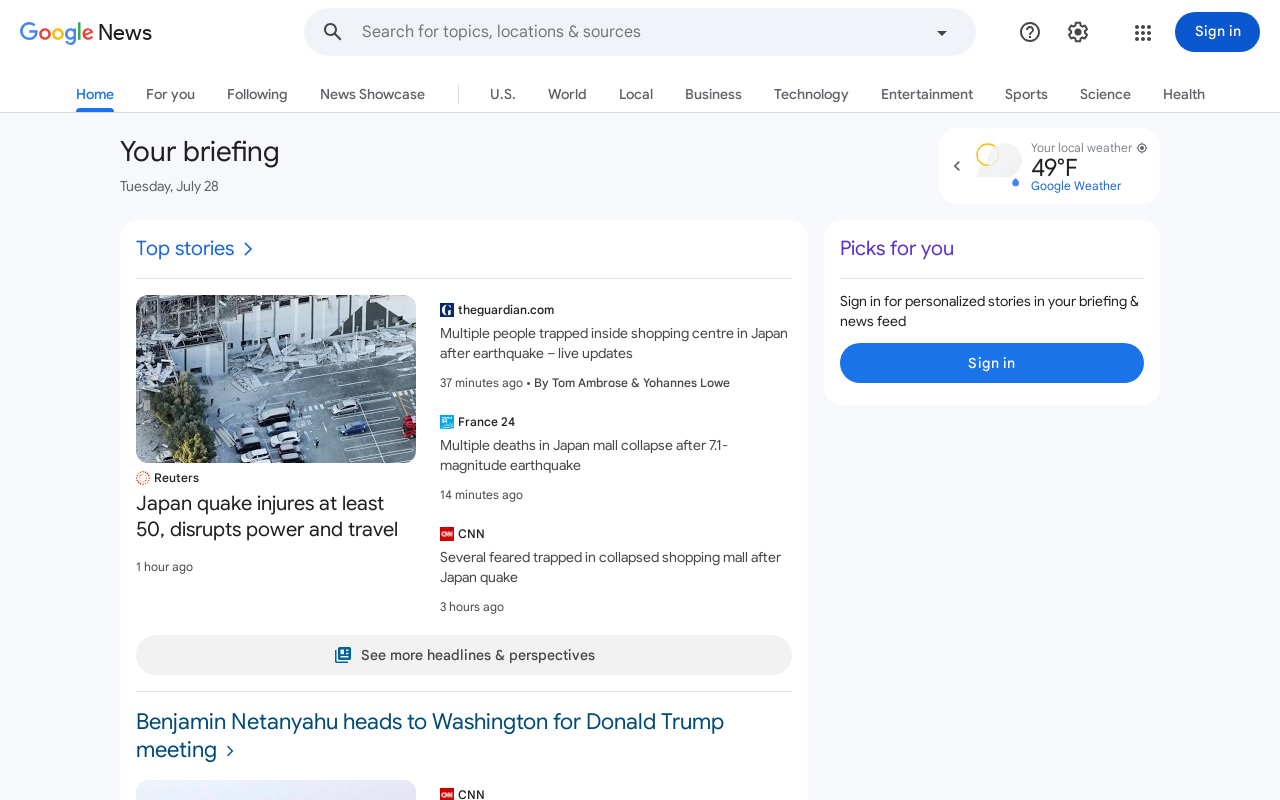This screenshot has width=1280, height=800.
Task: Click the France 24 source name
Action: point(486,422)
